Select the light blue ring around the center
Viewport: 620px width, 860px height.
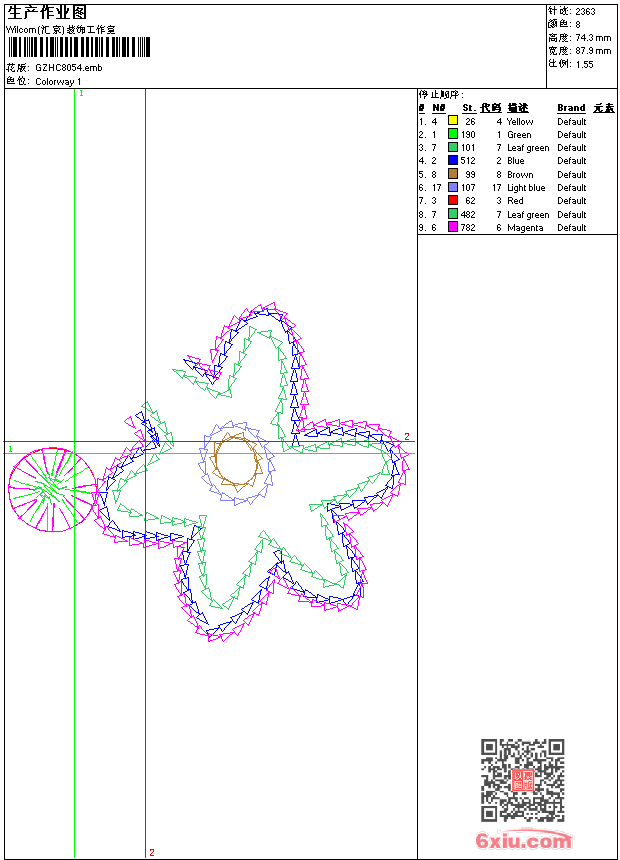(236, 462)
